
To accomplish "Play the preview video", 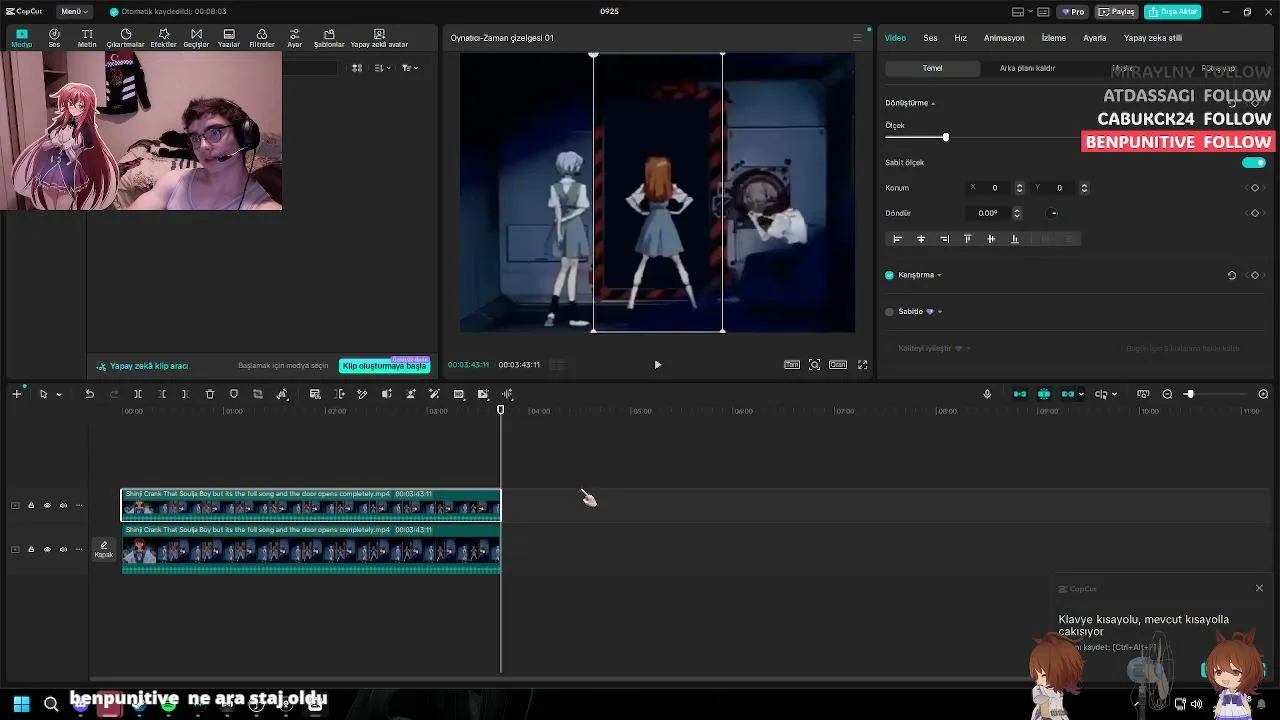I will (657, 365).
